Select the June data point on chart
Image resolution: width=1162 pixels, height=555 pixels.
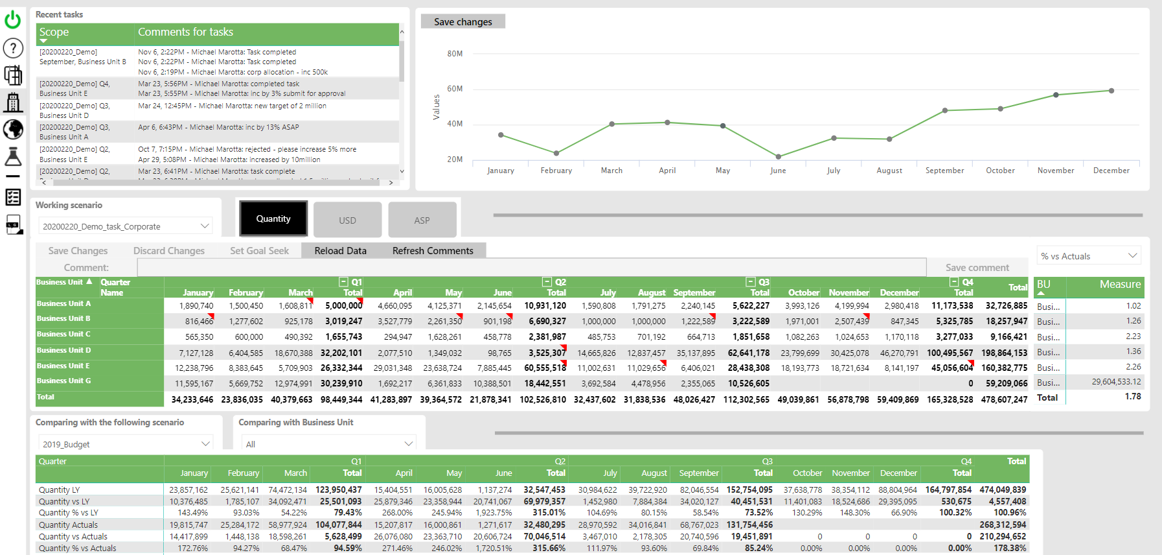pos(778,157)
